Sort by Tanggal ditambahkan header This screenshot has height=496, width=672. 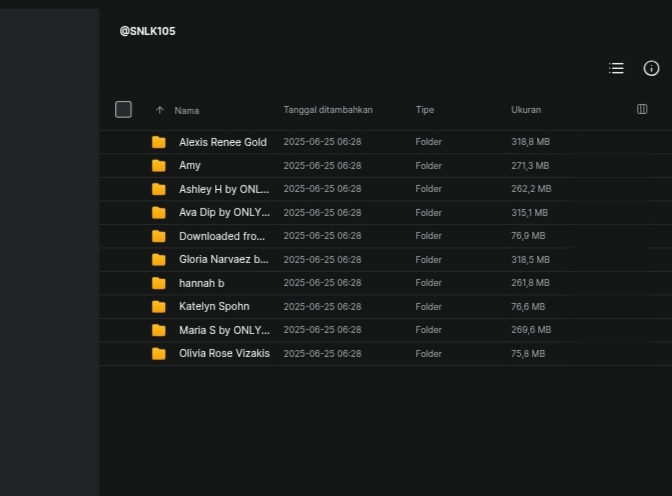(328, 110)
